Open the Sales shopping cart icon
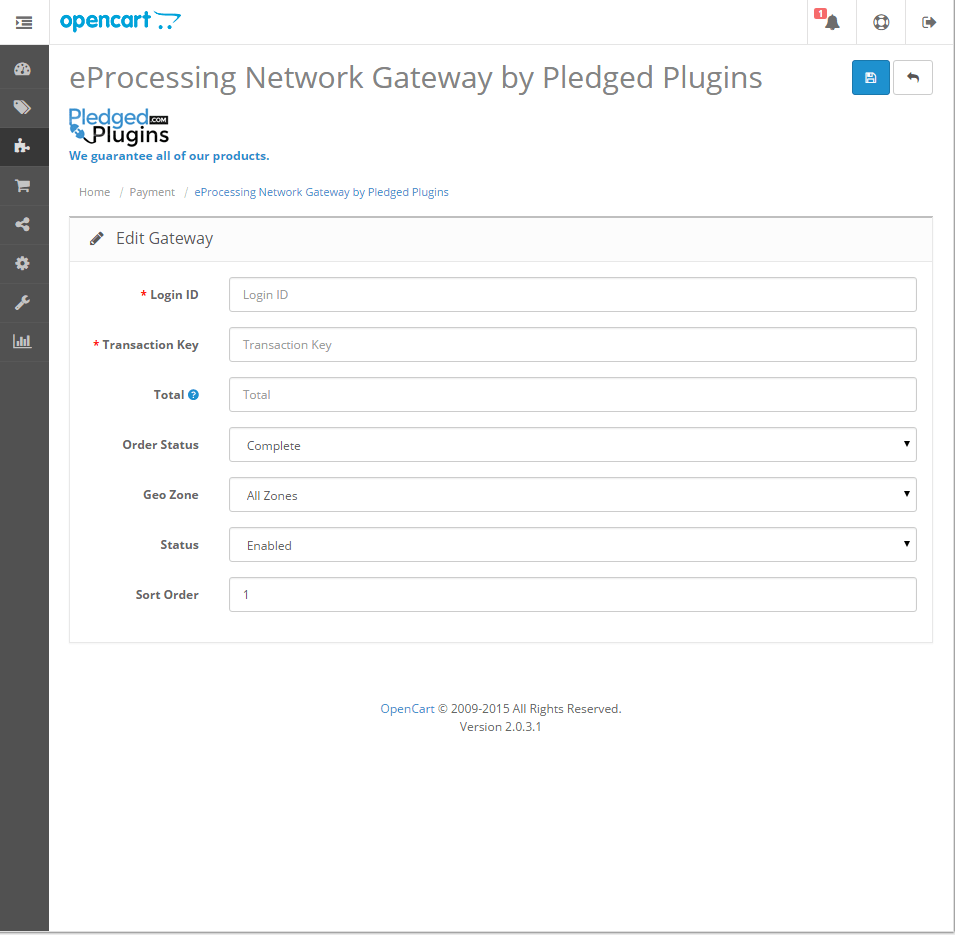This screenshot has height=935, width=955. pos(22,185)
